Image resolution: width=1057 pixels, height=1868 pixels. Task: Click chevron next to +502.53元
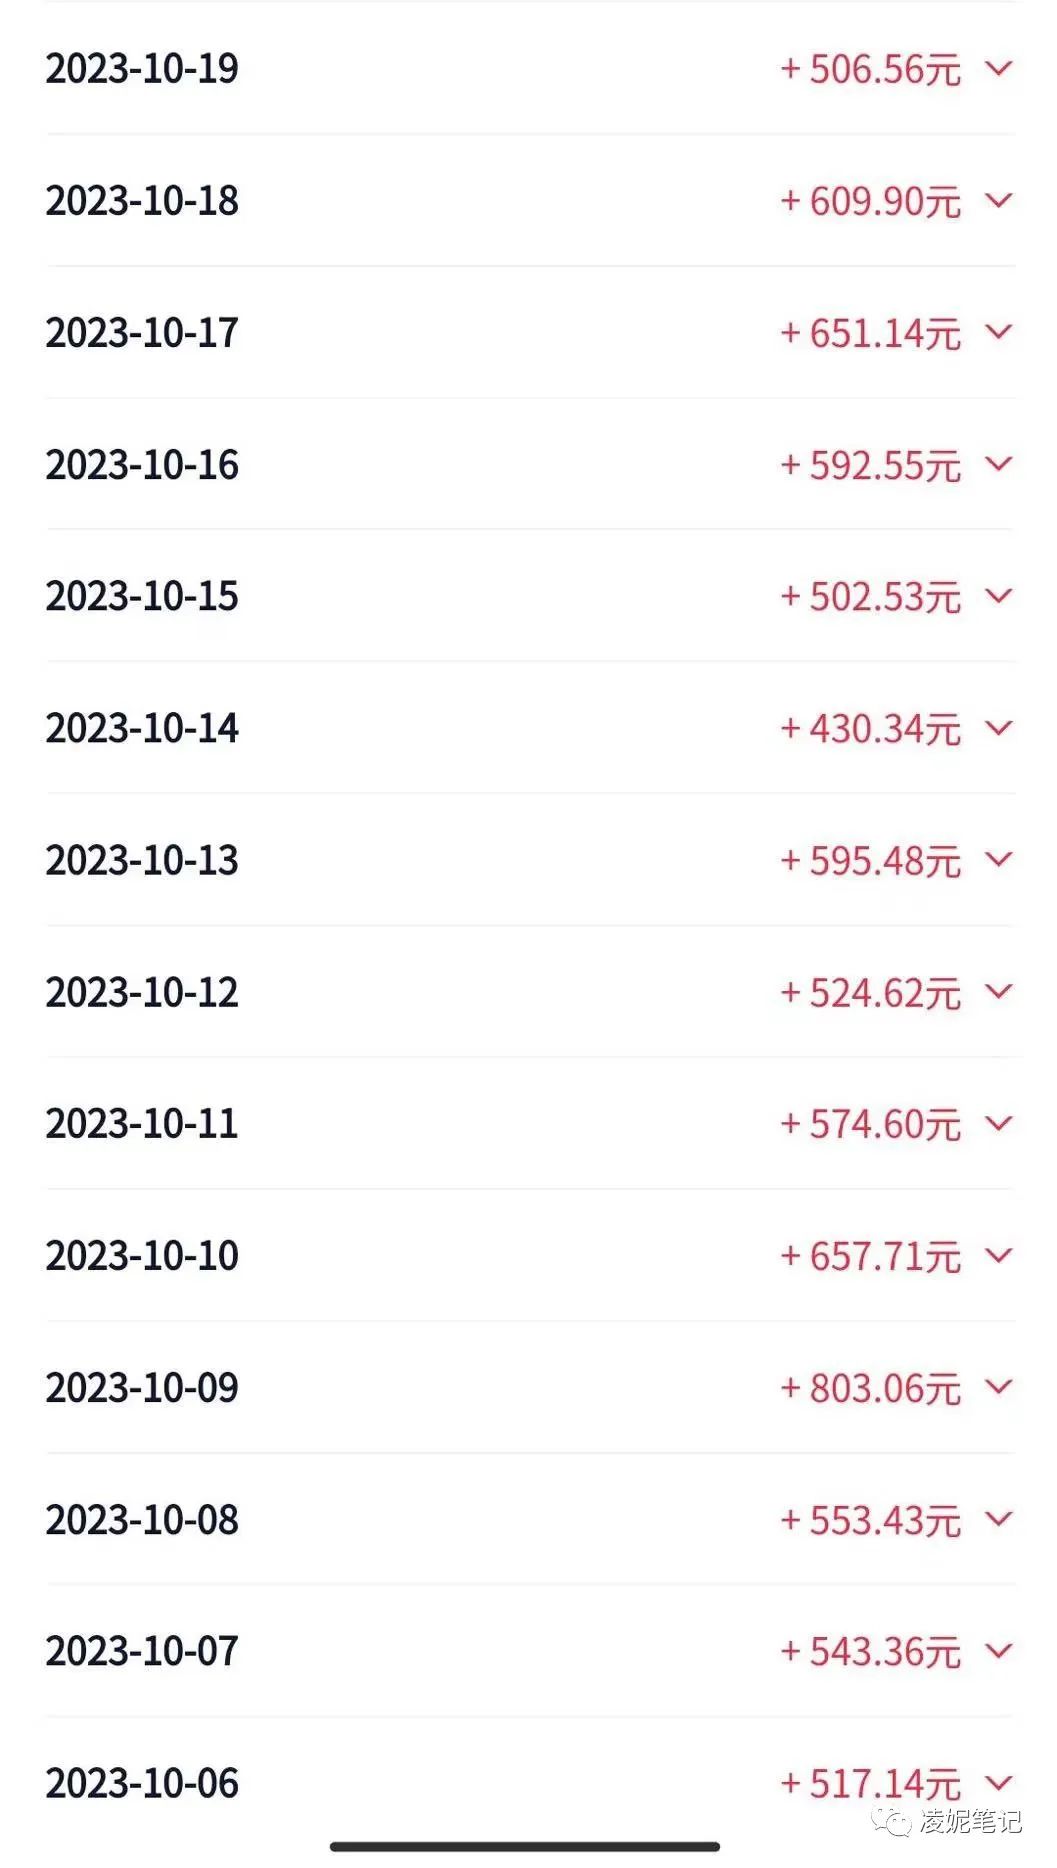pyautogui.click(x=998, y=595)
